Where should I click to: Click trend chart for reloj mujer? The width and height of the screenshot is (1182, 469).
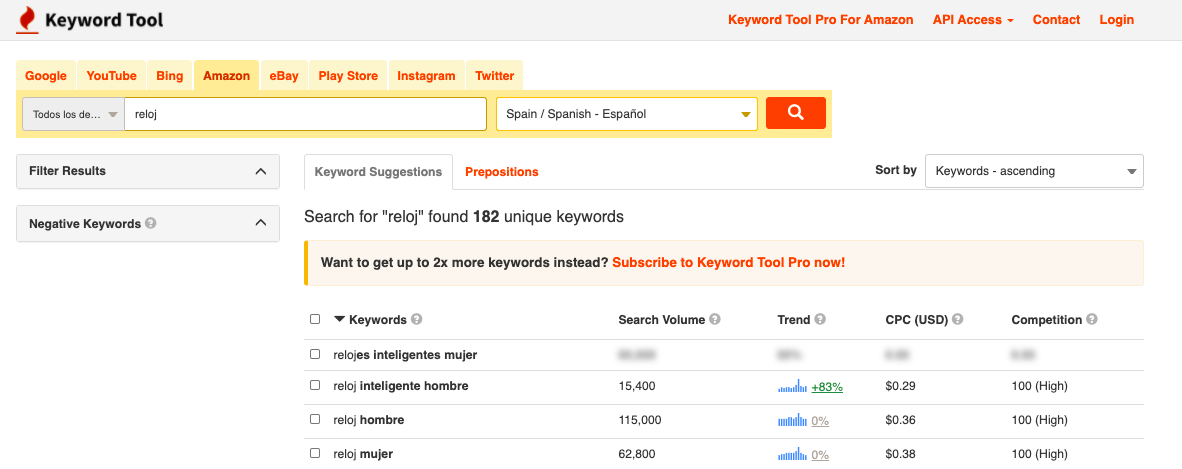(792, 455)
